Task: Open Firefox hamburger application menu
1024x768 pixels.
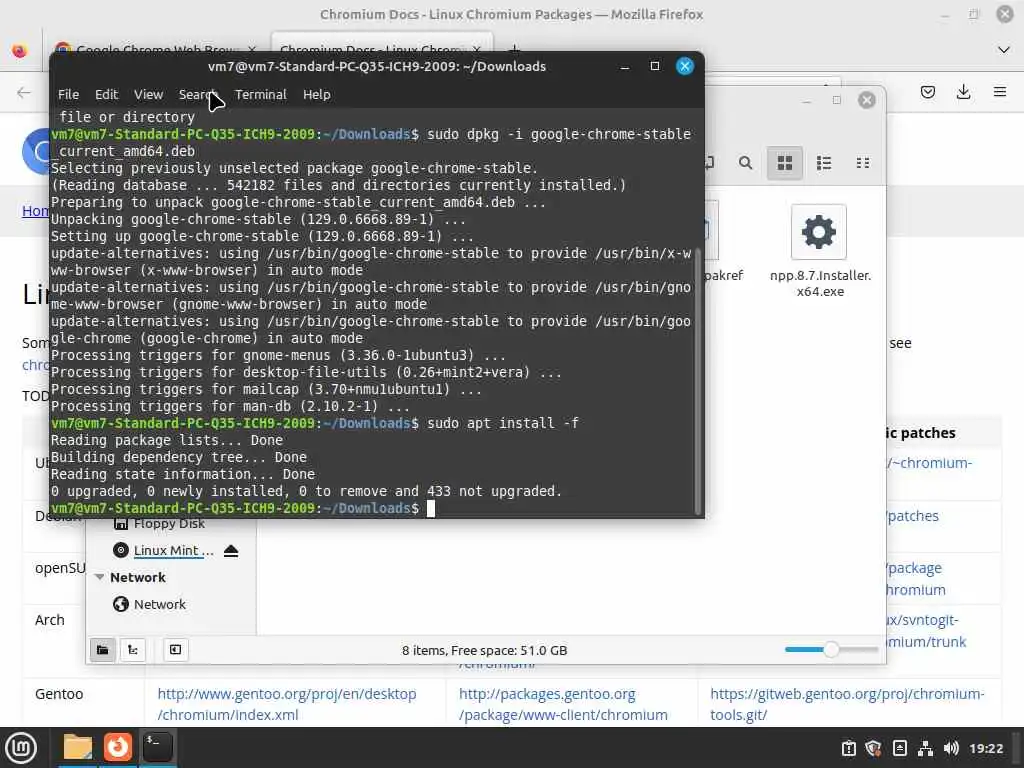Action: 1000,92
